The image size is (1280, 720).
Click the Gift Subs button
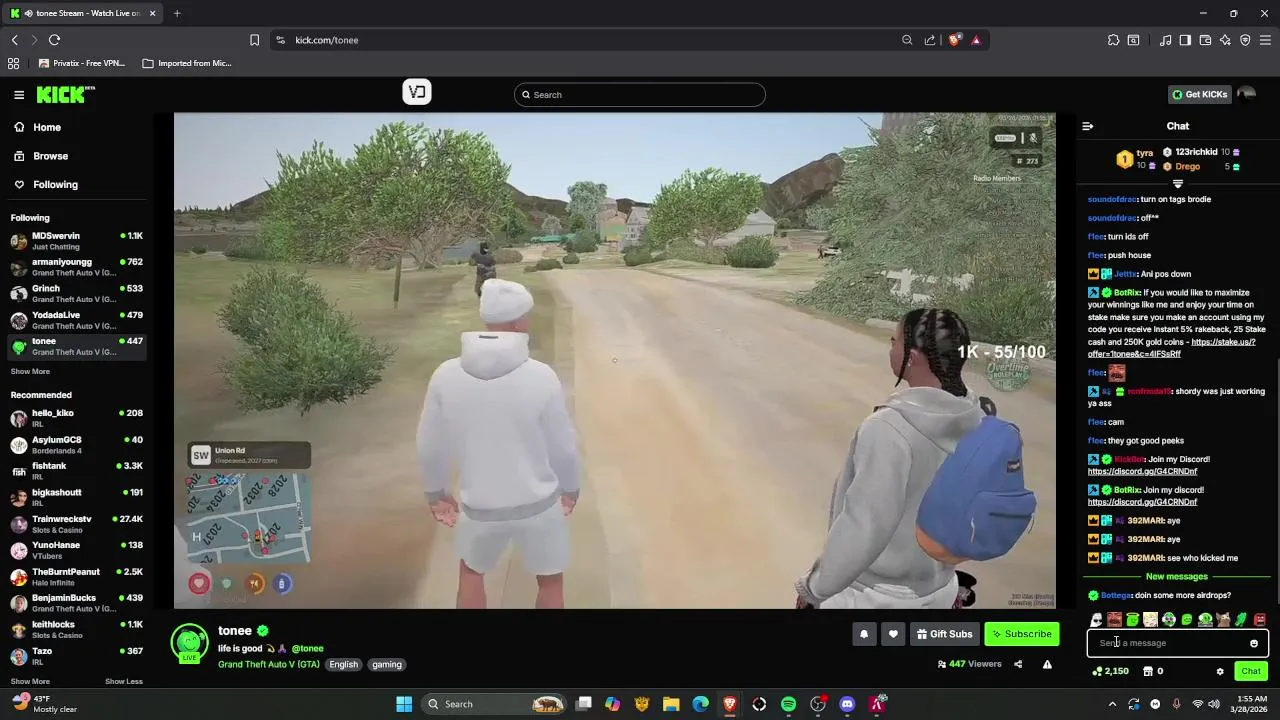945,634
